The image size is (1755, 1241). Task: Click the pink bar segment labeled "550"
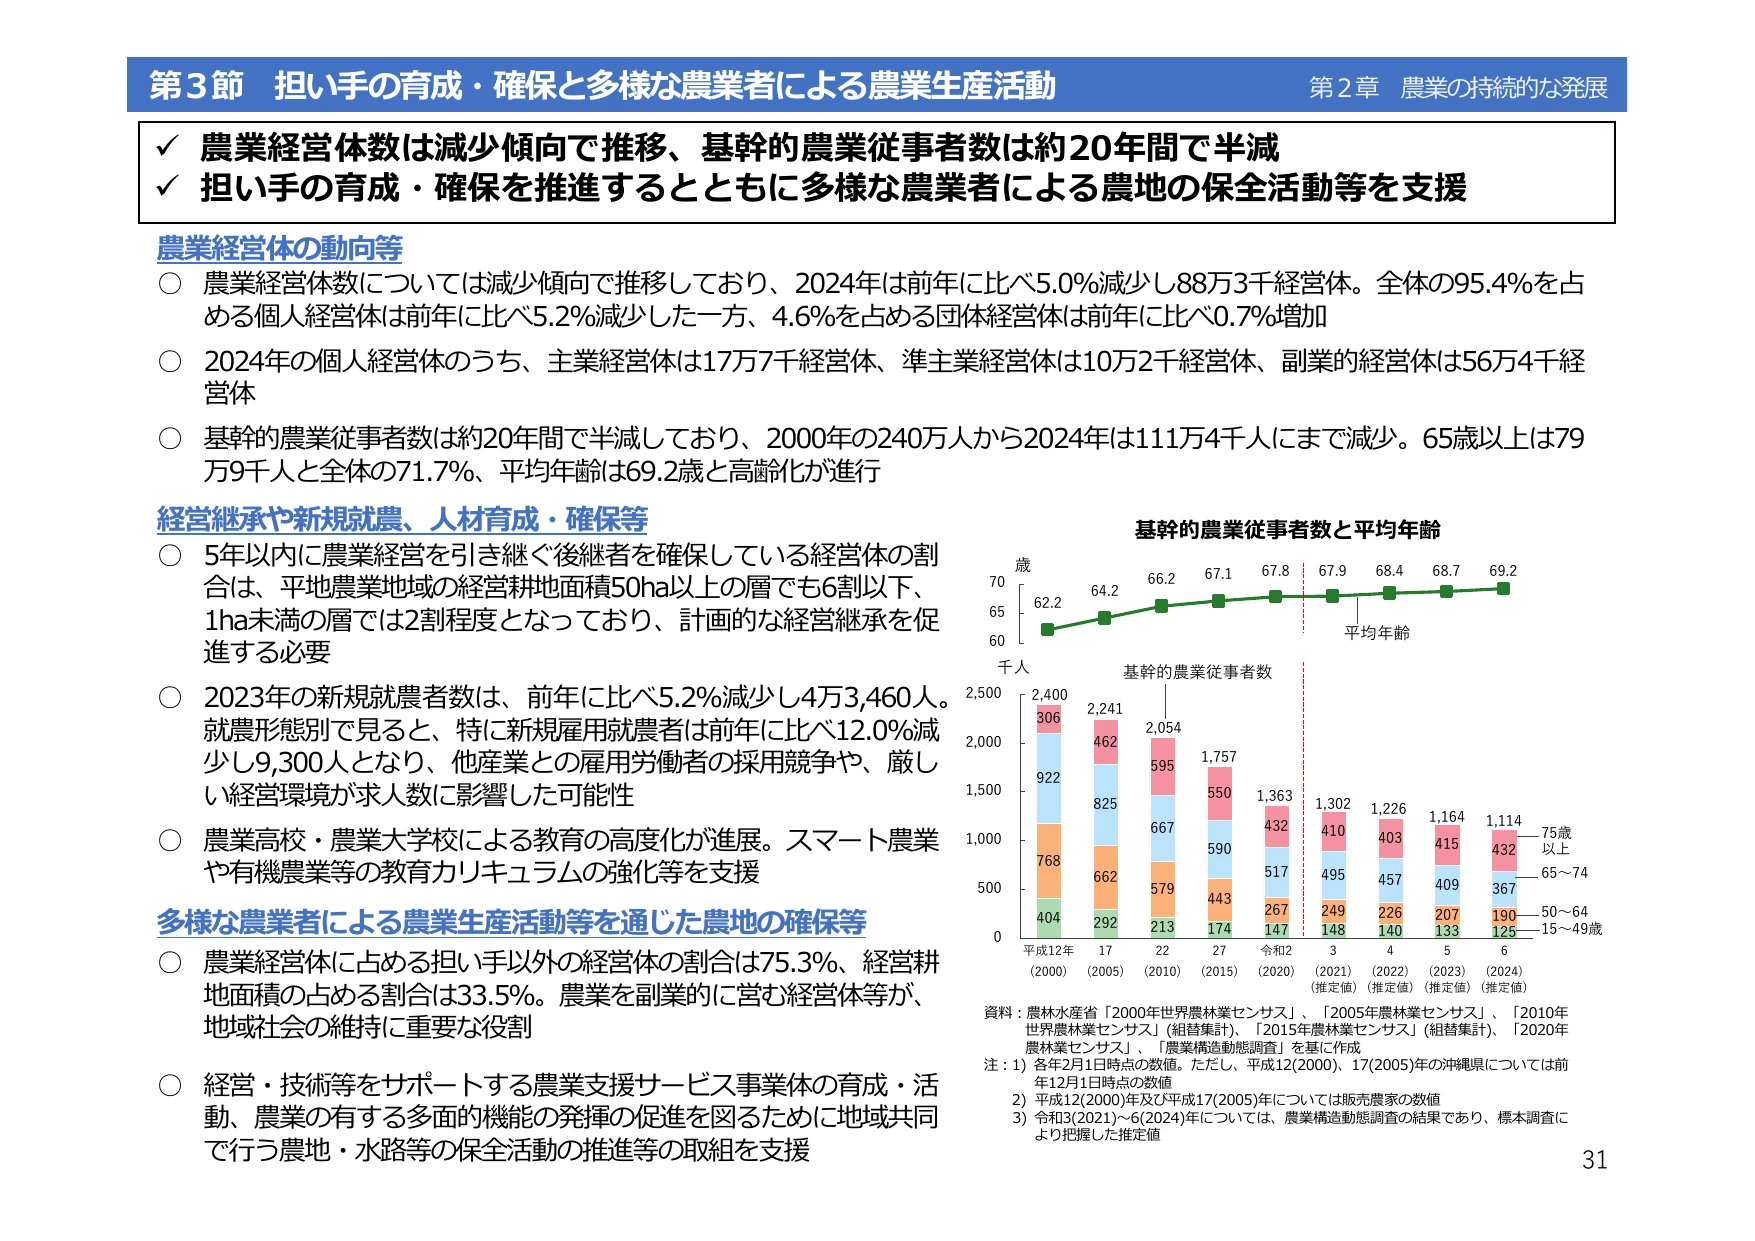[1219, 793]
